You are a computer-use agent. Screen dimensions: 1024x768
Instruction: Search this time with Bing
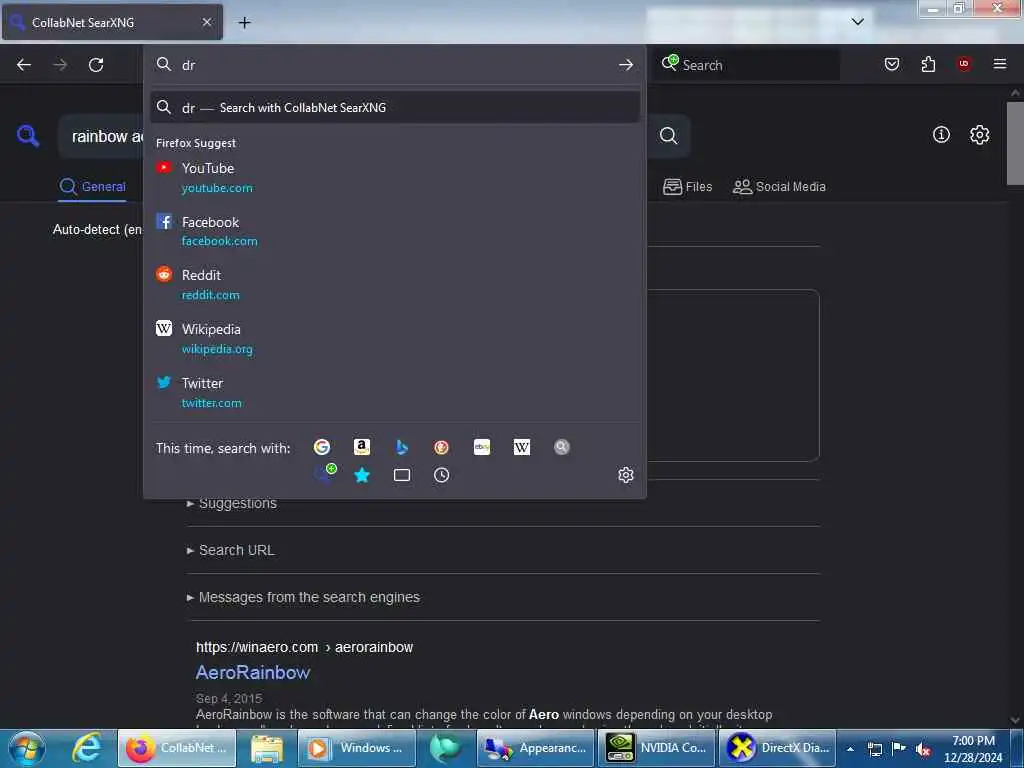(x=402, y=447)
